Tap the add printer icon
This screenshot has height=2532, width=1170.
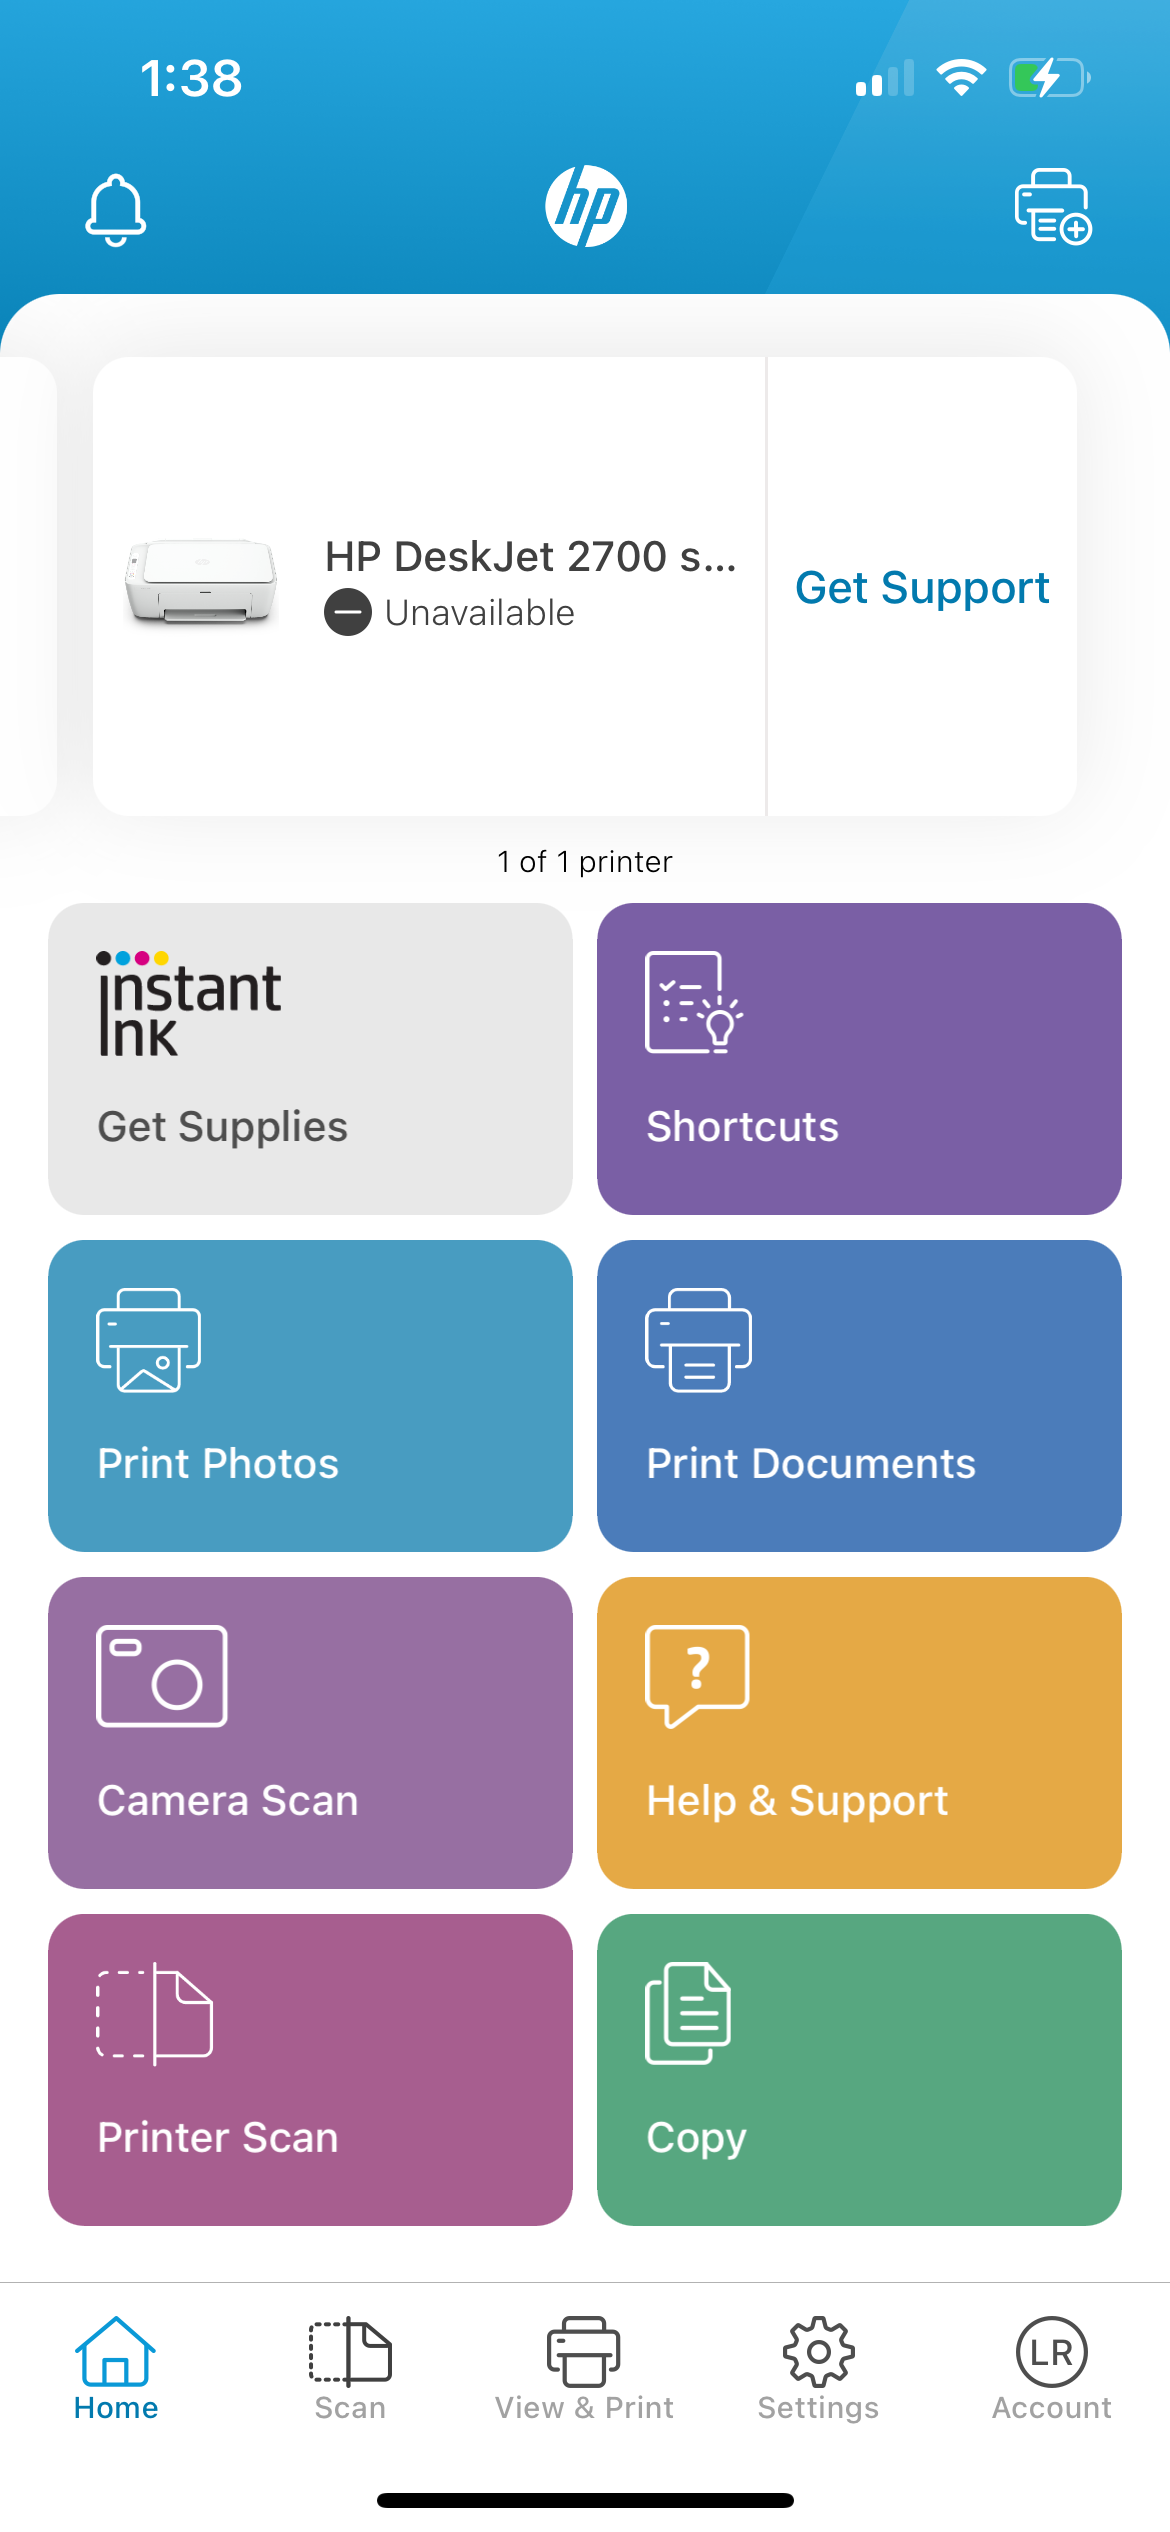point(1052,206)
